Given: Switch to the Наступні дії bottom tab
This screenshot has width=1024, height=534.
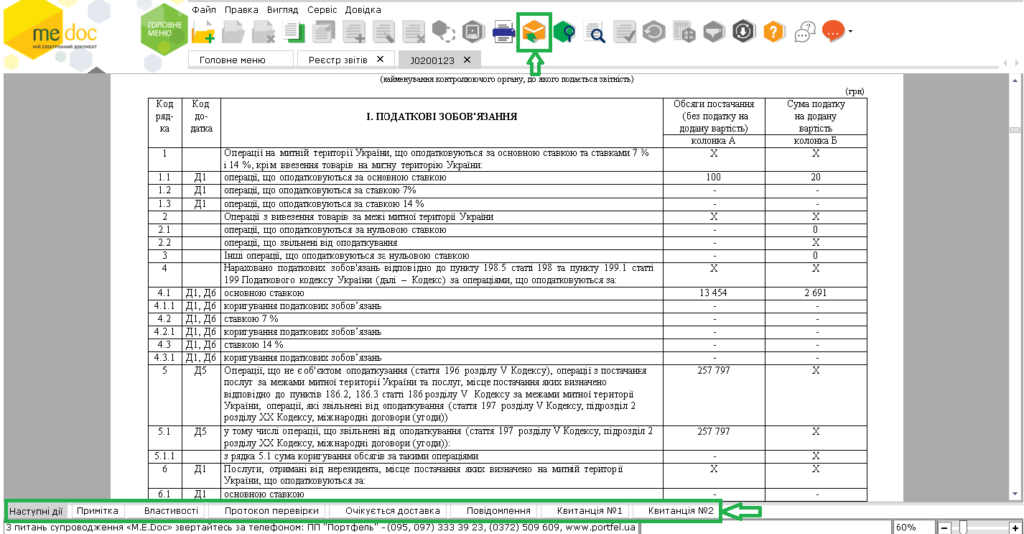Looking at the screenshot, I should coord(37,511).
